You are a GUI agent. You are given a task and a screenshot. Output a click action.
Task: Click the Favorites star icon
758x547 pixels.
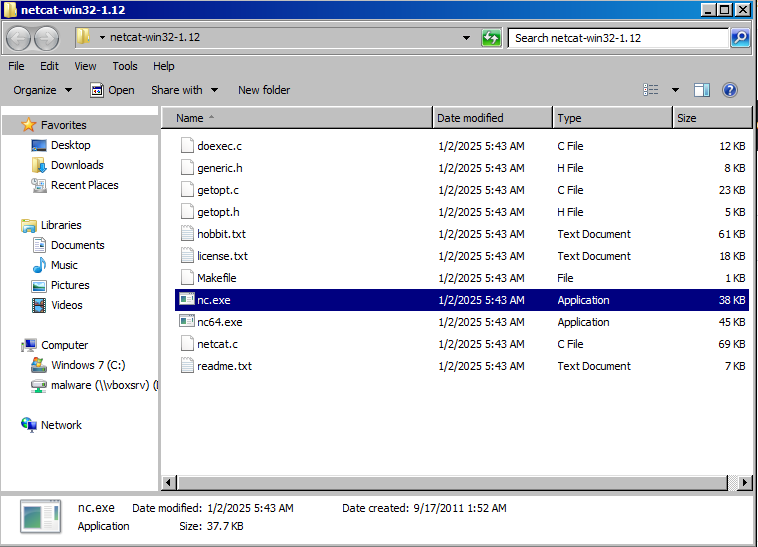(29, 125)
